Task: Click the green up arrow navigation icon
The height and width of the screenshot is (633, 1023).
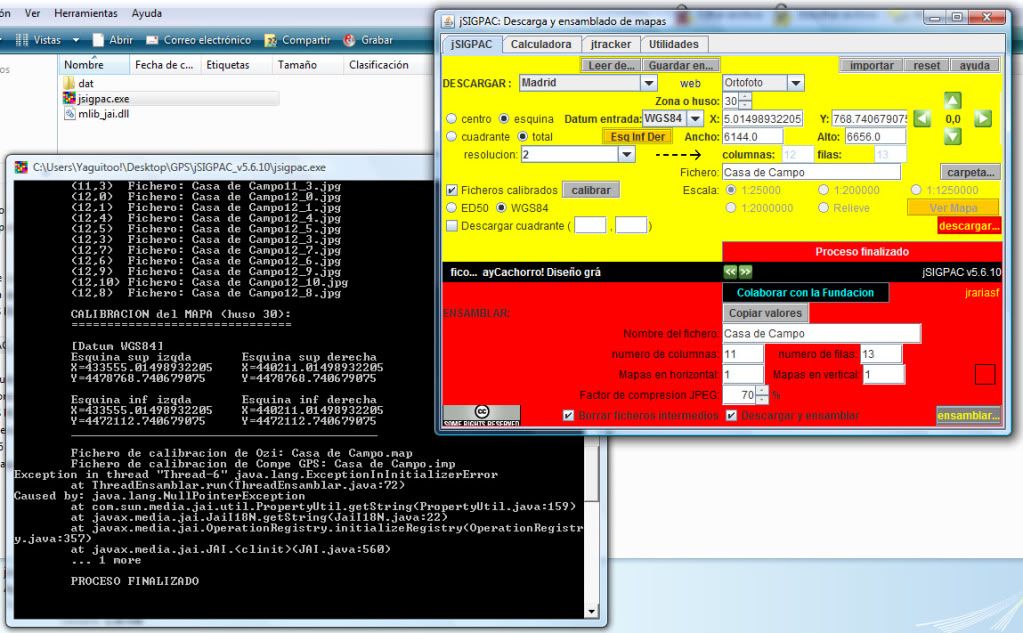Action: (952, 100)
